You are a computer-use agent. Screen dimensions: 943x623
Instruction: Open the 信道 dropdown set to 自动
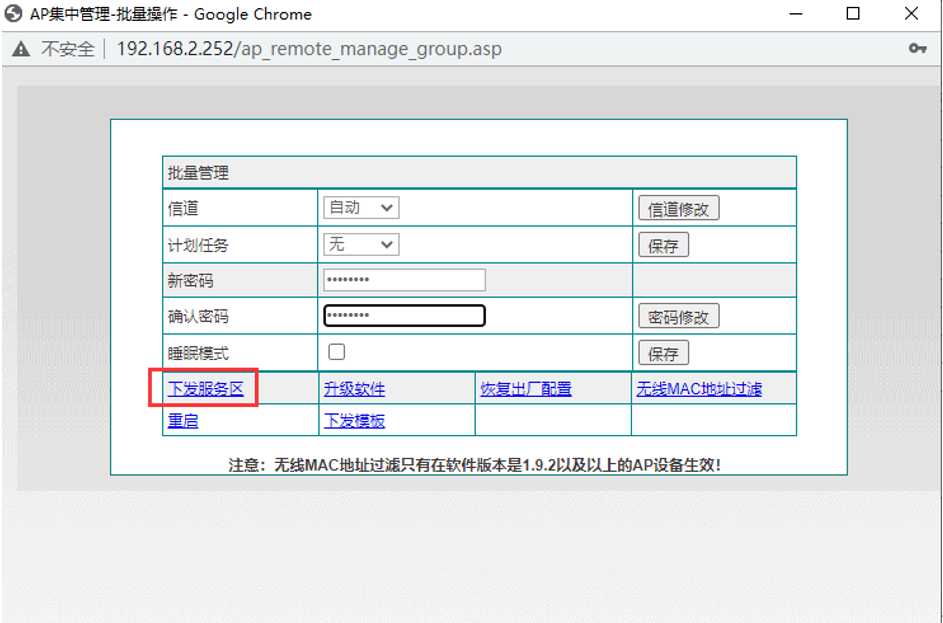point(361,208)
